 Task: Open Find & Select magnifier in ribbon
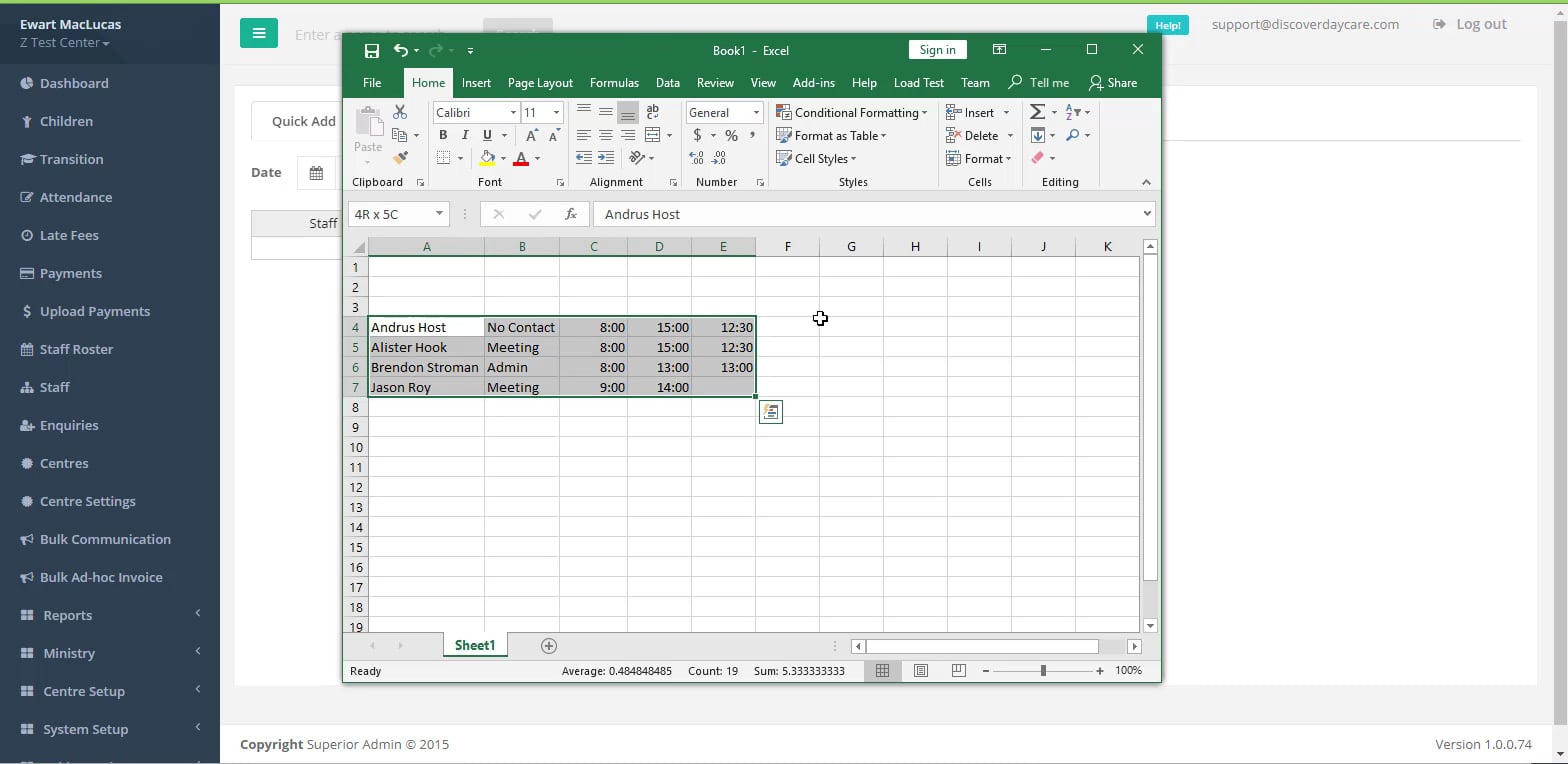[1077, 135]
